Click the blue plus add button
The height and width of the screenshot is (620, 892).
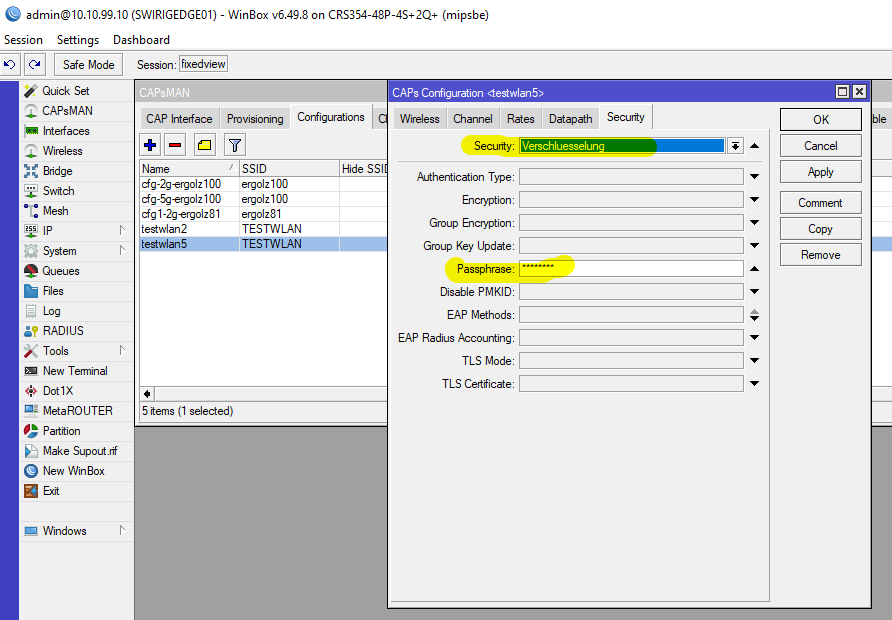point(151,145)
